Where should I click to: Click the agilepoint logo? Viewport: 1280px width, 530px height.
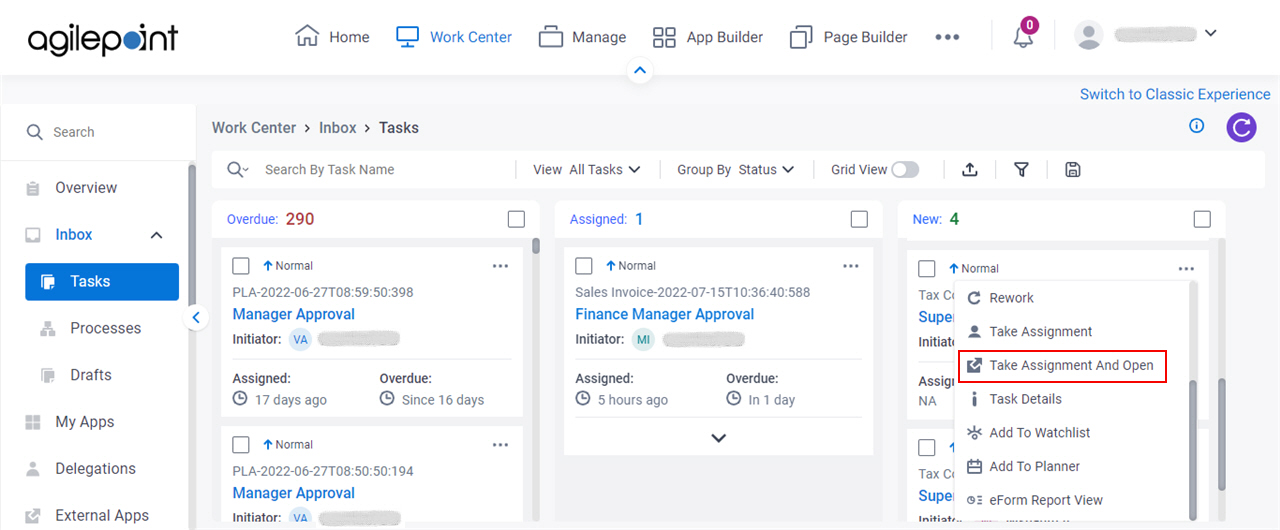[103, 38]
